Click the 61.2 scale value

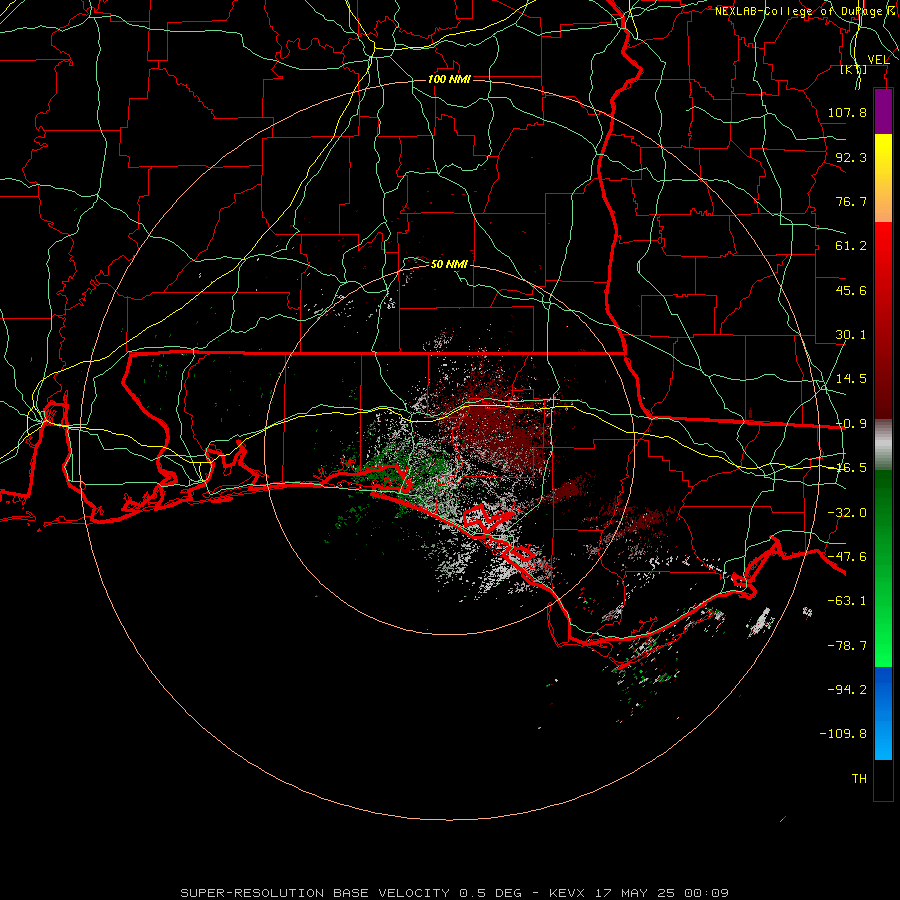click(x=851, y=246)
